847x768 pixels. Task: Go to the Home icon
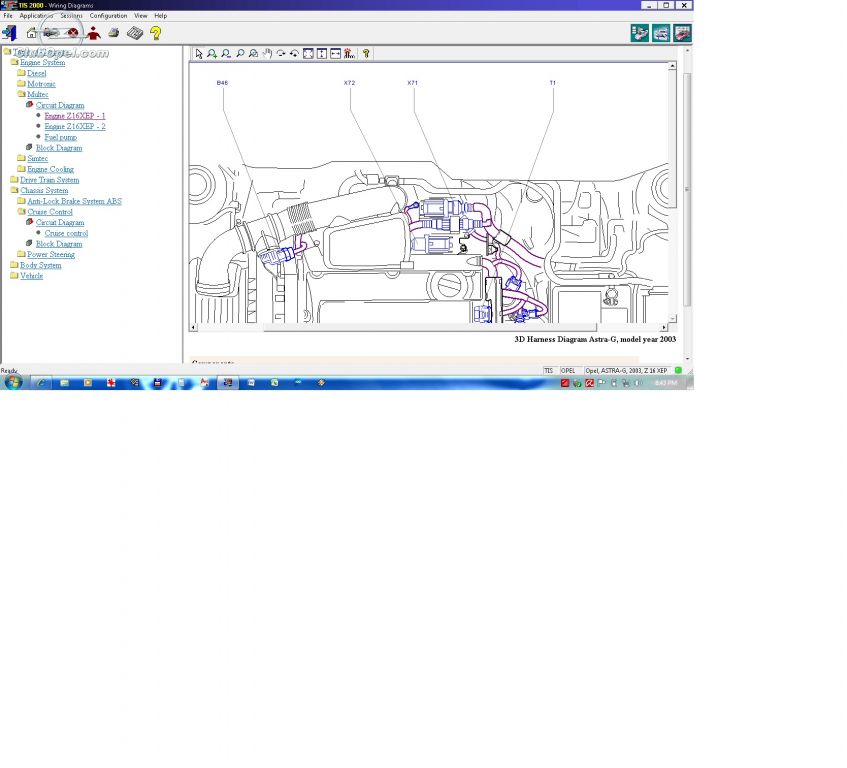point(32,33)
